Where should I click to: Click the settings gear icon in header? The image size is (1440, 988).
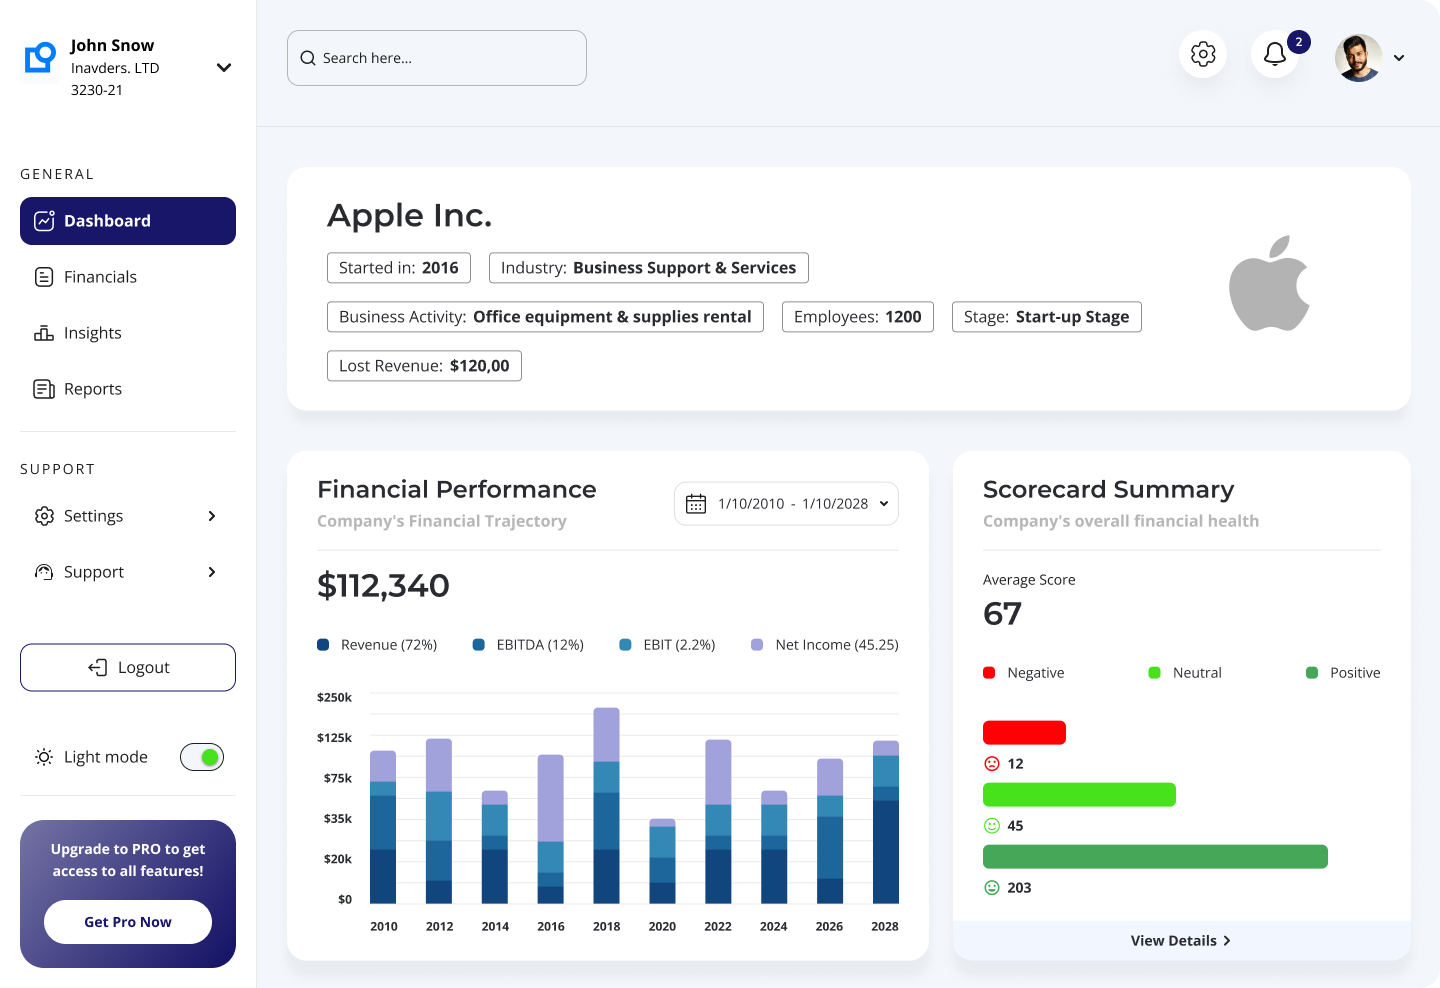1203,54
